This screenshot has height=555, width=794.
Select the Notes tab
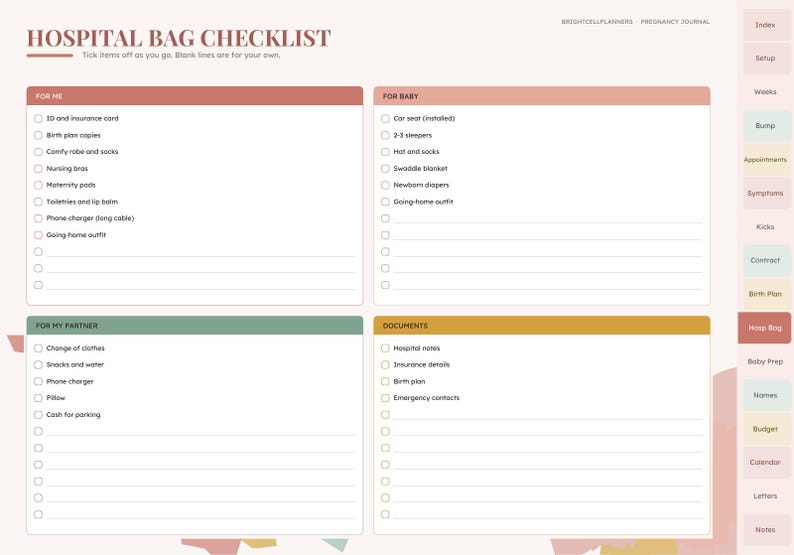click(766, 530)
